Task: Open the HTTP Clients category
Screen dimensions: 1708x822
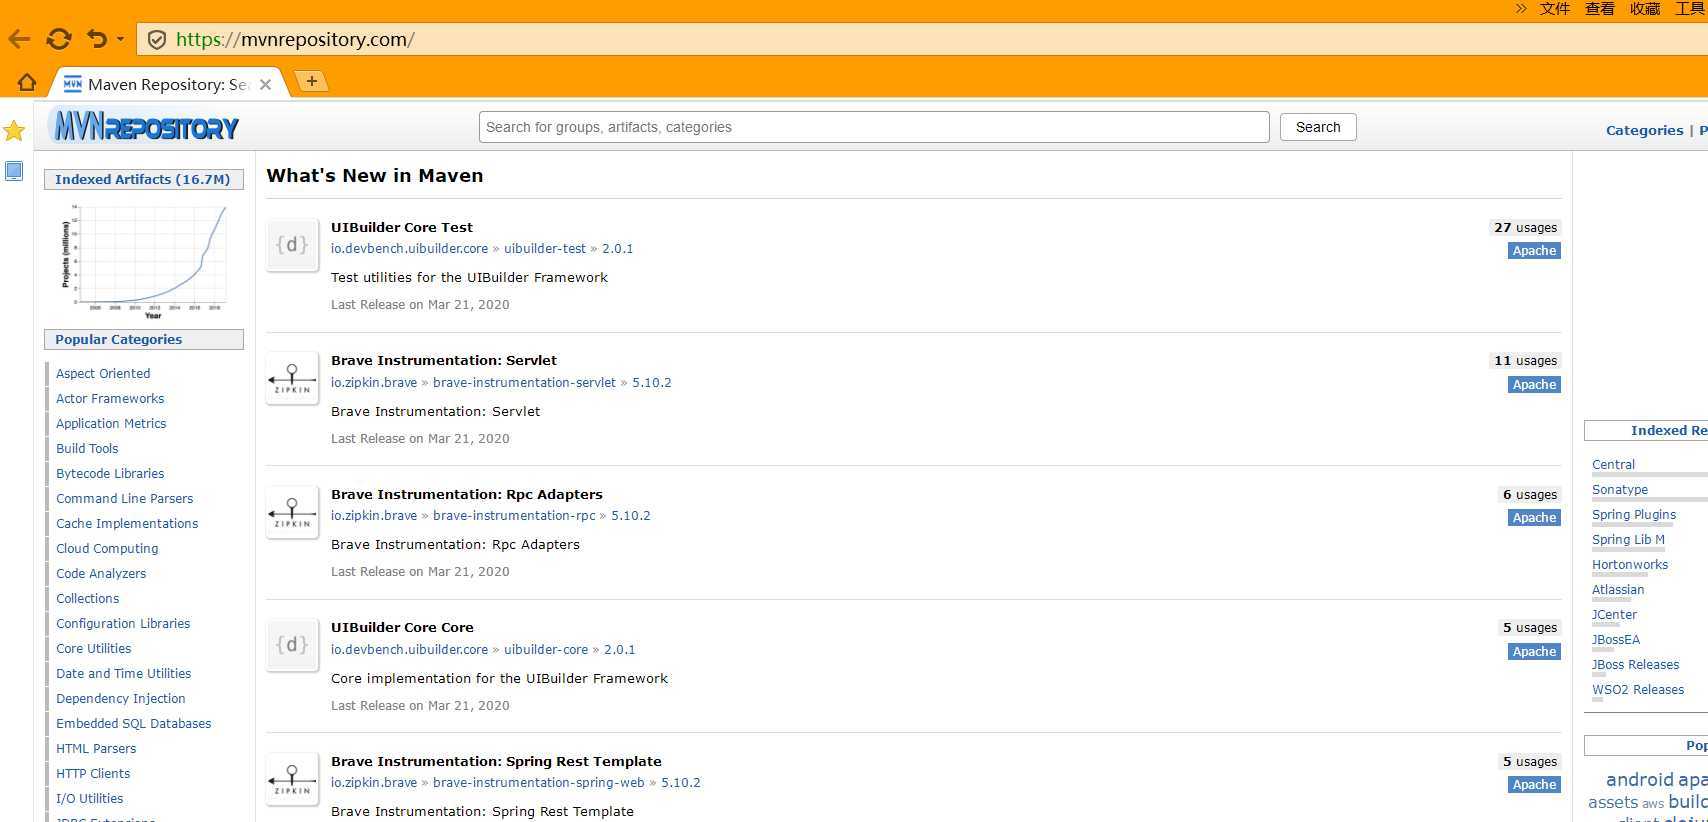Action: coord(93,774)
